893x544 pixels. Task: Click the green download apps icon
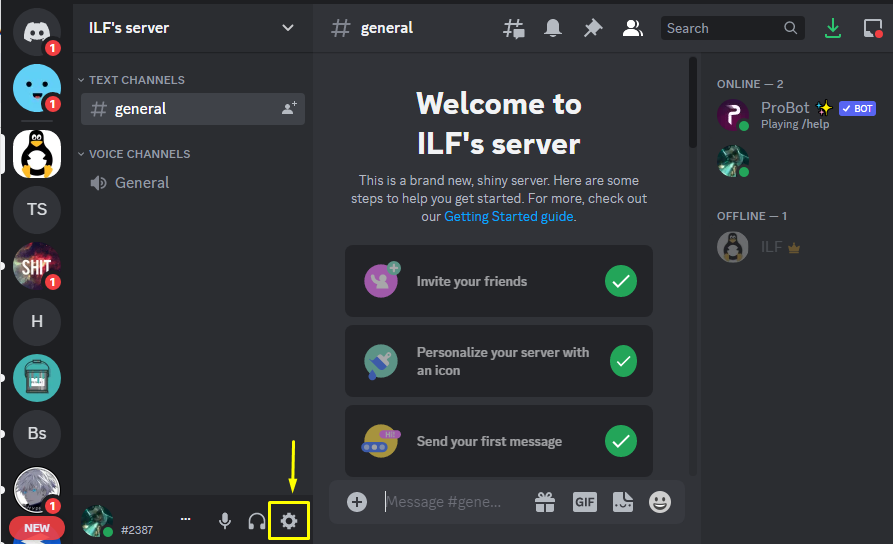833,28
